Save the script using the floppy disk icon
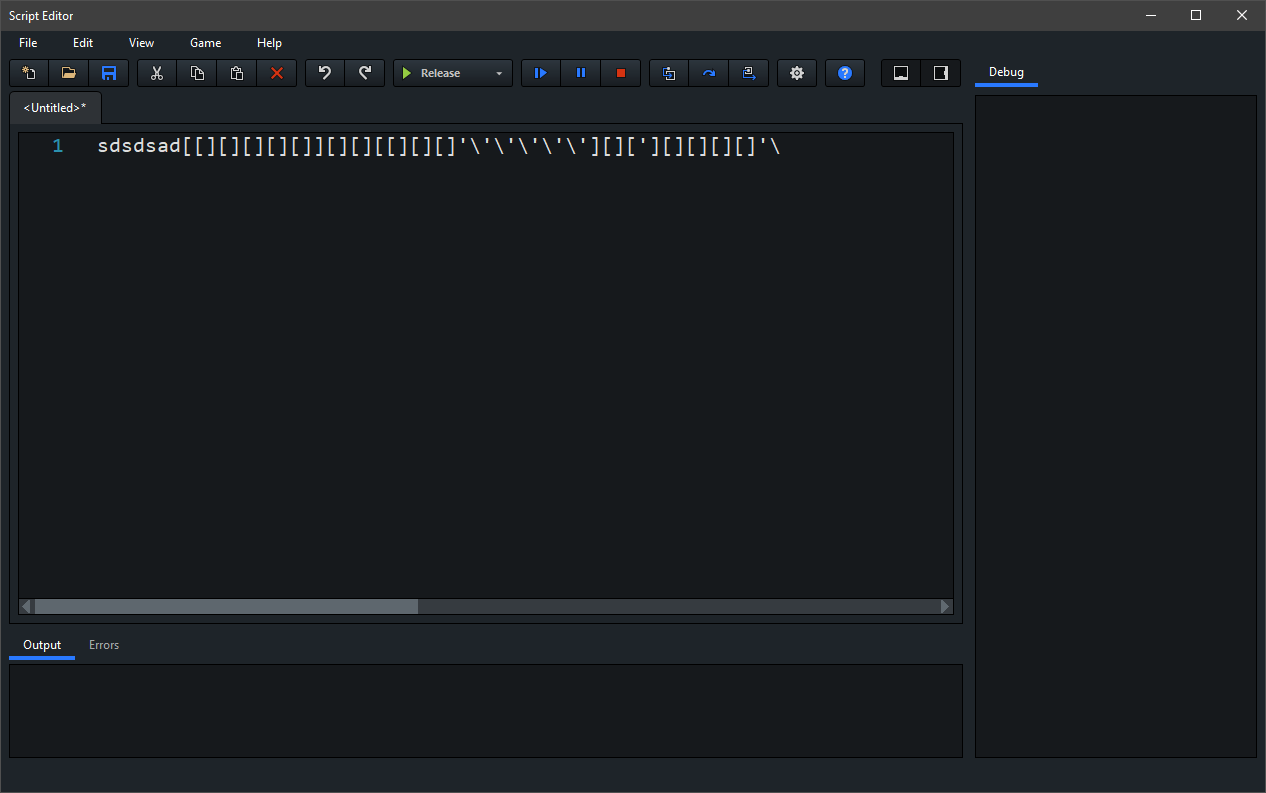 click(109, 73)
